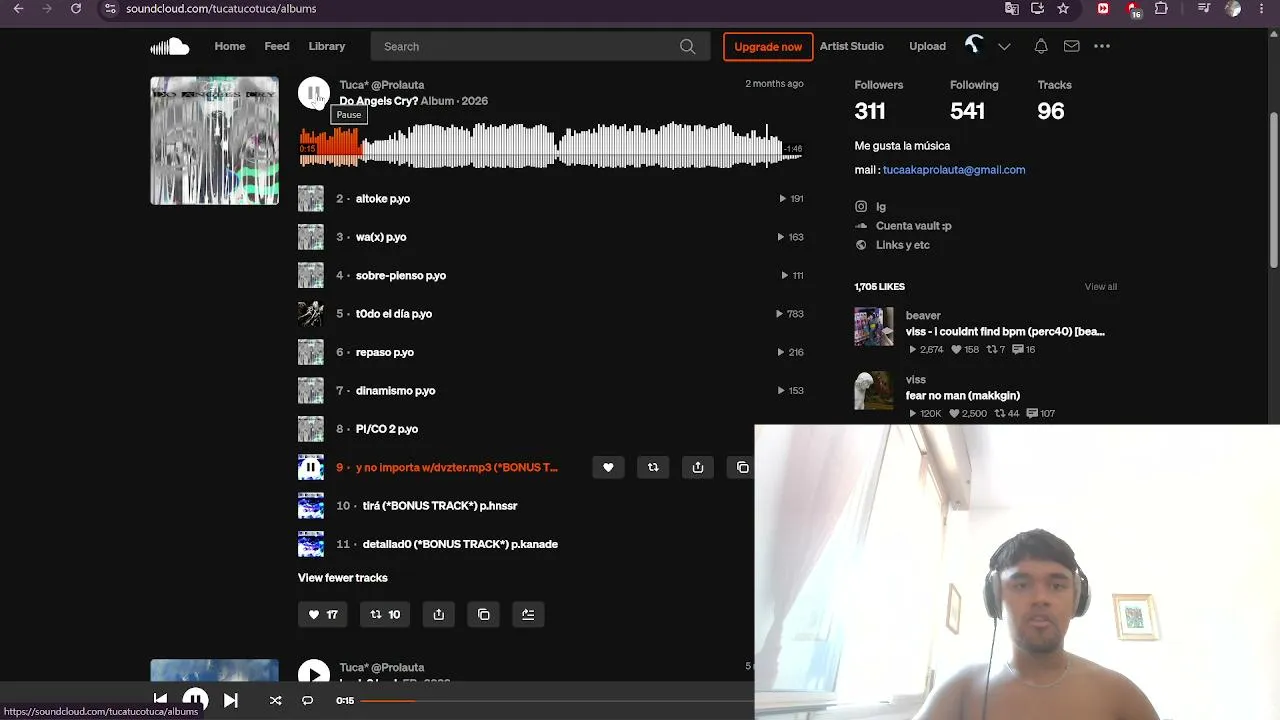Pause track 9 via its thumbnail pause icon
This screenshot has height=720, width=1280.
click(311, 467)
